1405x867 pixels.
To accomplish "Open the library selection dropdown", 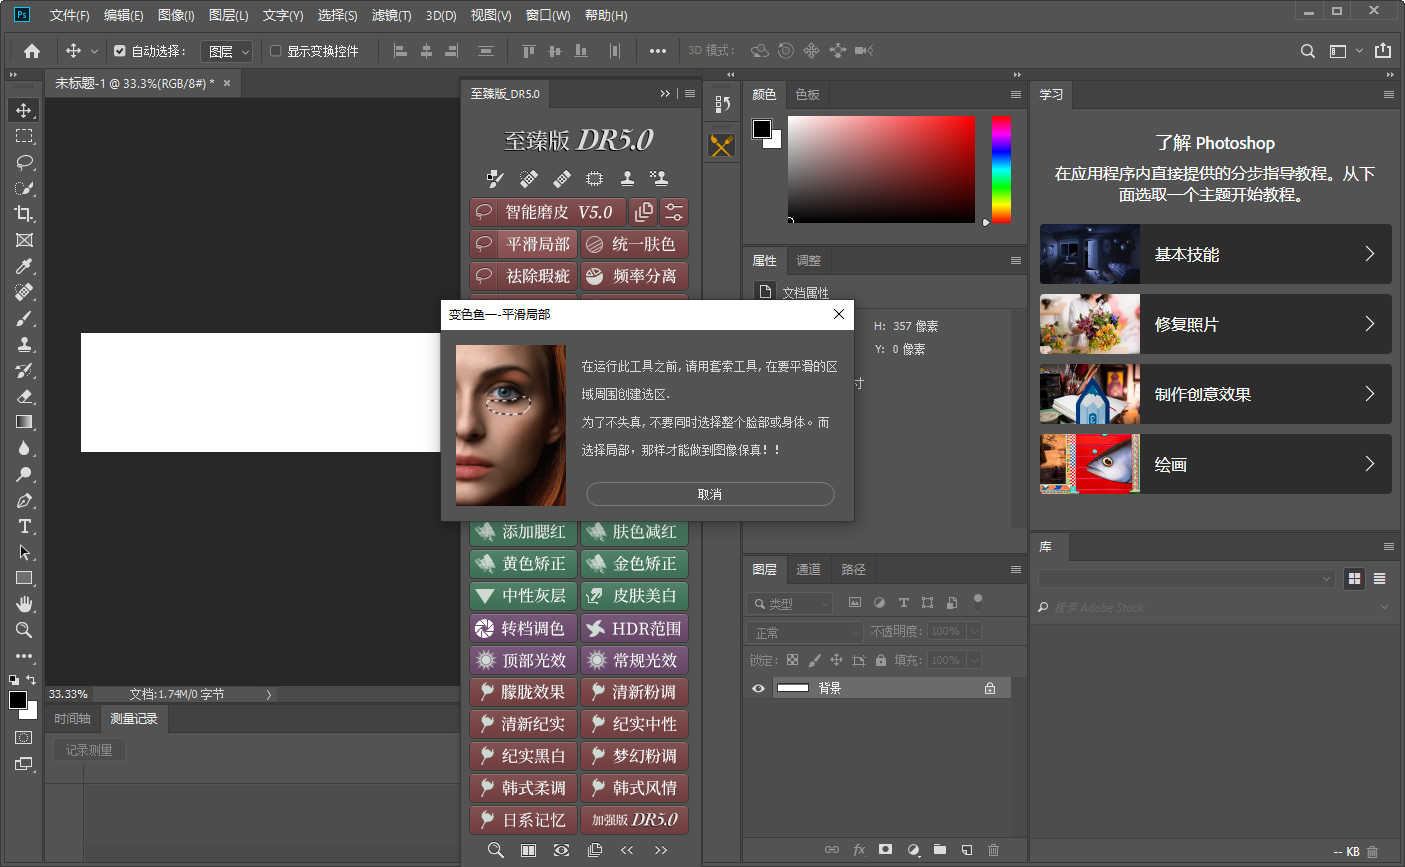I will click(x=1187, y=578).
